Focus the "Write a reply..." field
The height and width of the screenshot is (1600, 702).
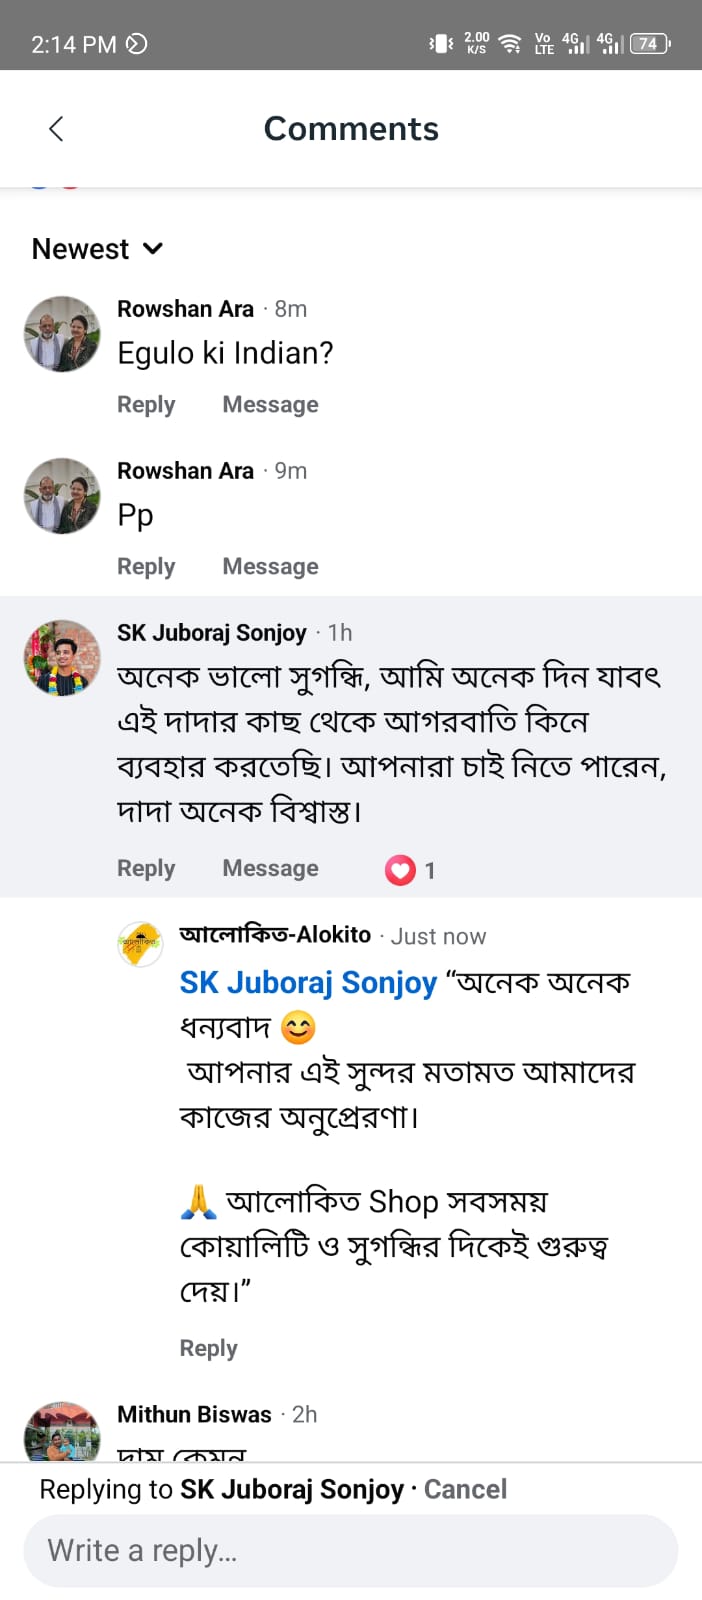(x=350, y=1551)
